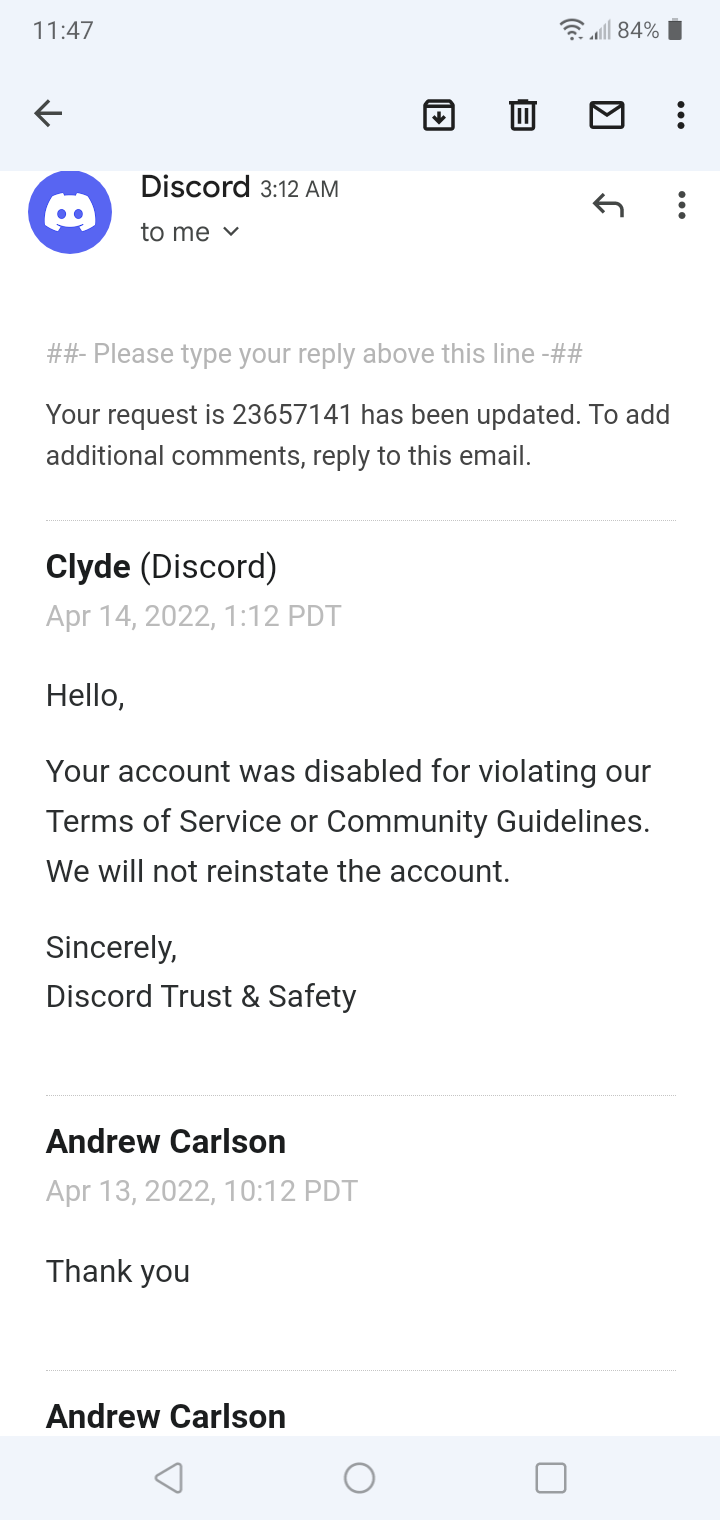
Task: Tap the bottom Andrew Carlson message header
Action: (166, 1416)
